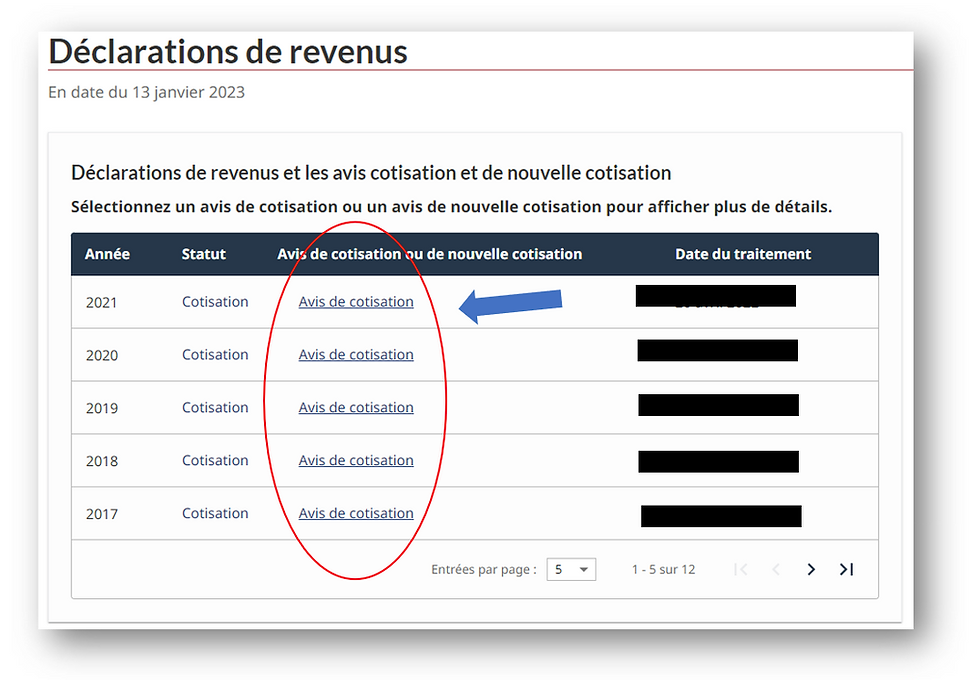Click the "1 - 5 sur 12" page indicator
This screenshot has width=980, height=680.
point(663,569)
